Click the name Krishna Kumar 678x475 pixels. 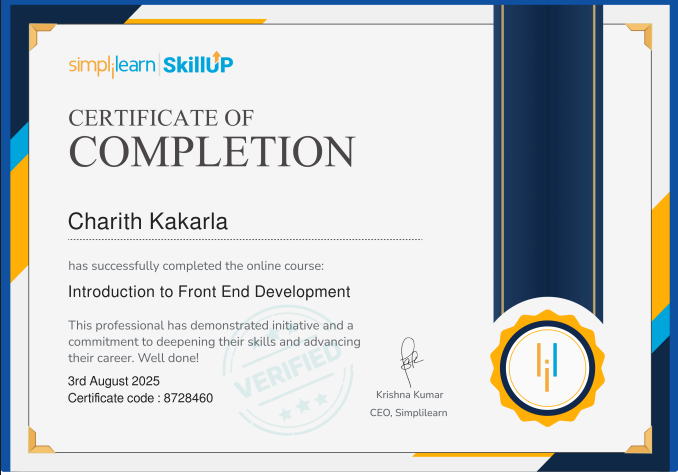409,395
